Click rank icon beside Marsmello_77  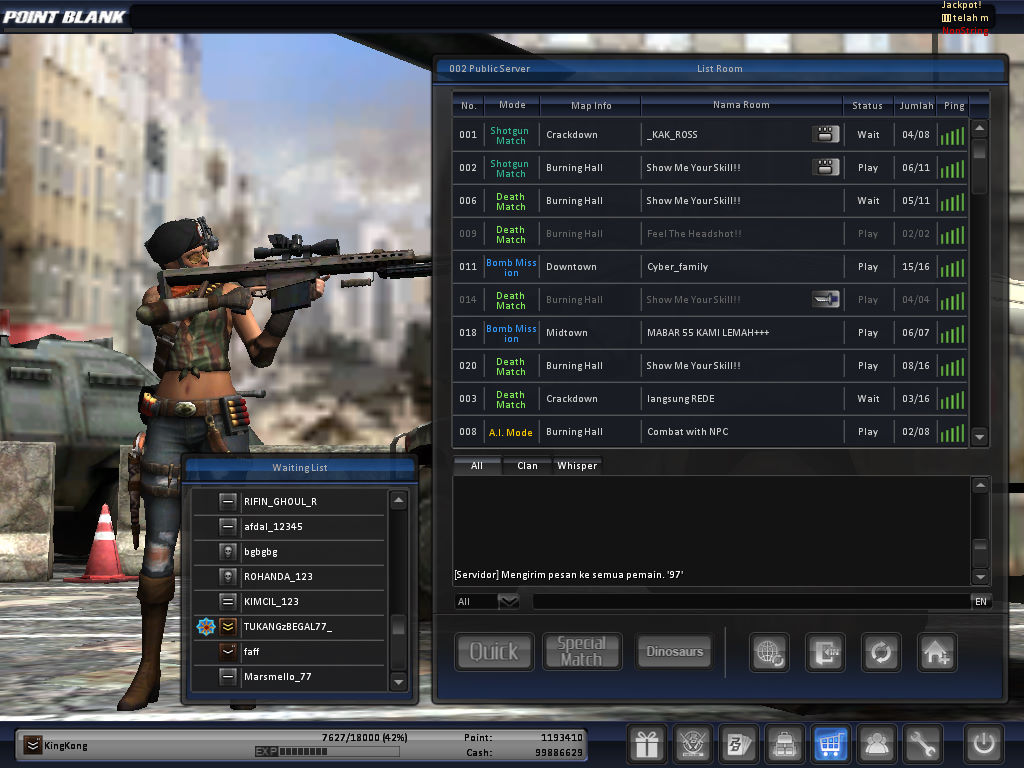[x=228, y=677]
